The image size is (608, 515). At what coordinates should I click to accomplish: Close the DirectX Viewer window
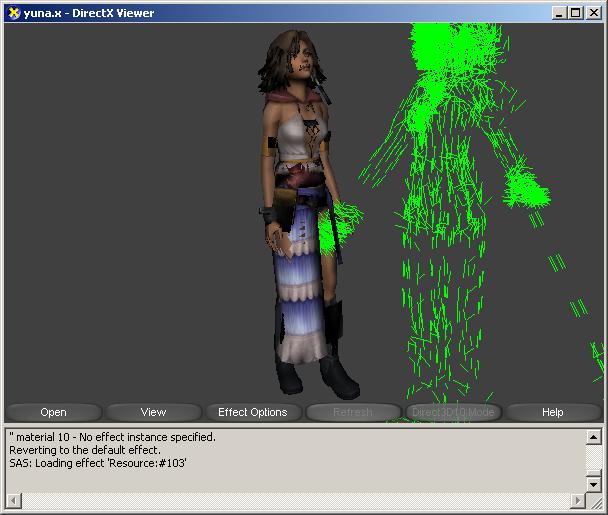(592, 12)
